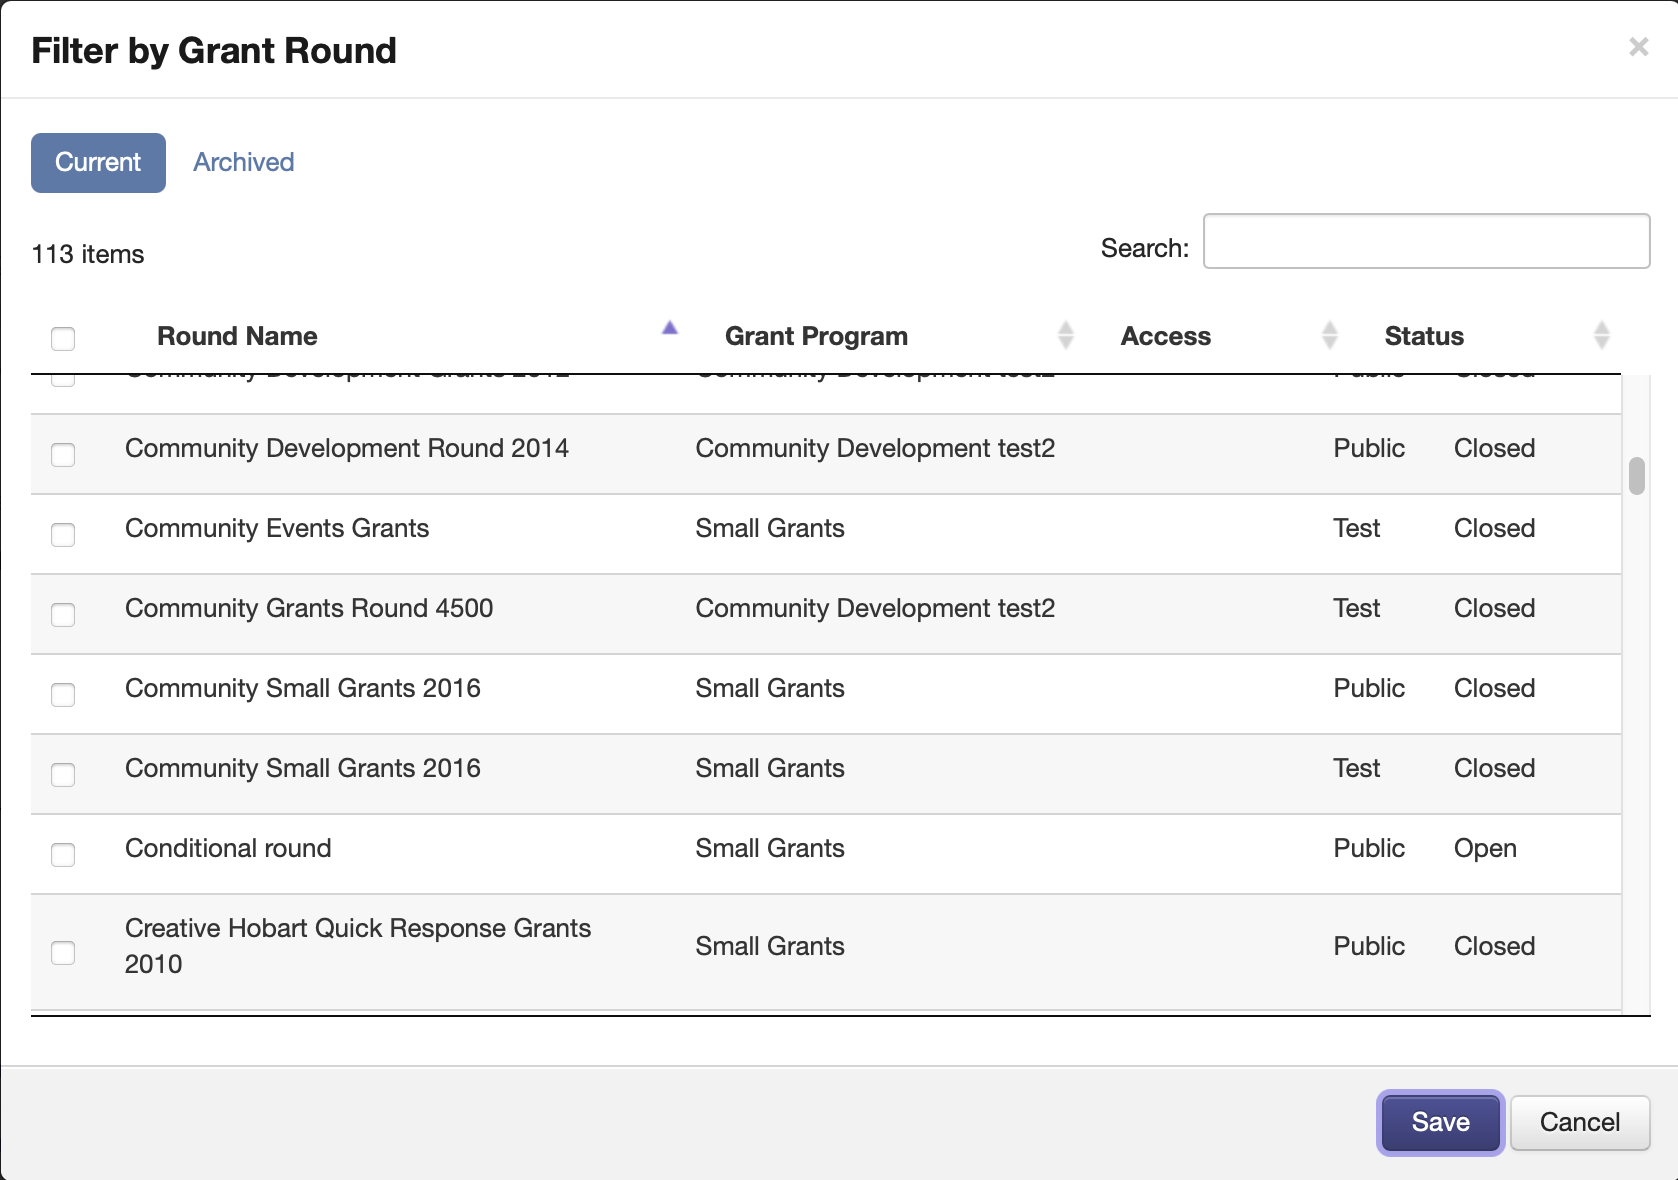Sort by Access column arrows
The height and width of the screenshot is (1180, 1678).
pos(1329,335)
